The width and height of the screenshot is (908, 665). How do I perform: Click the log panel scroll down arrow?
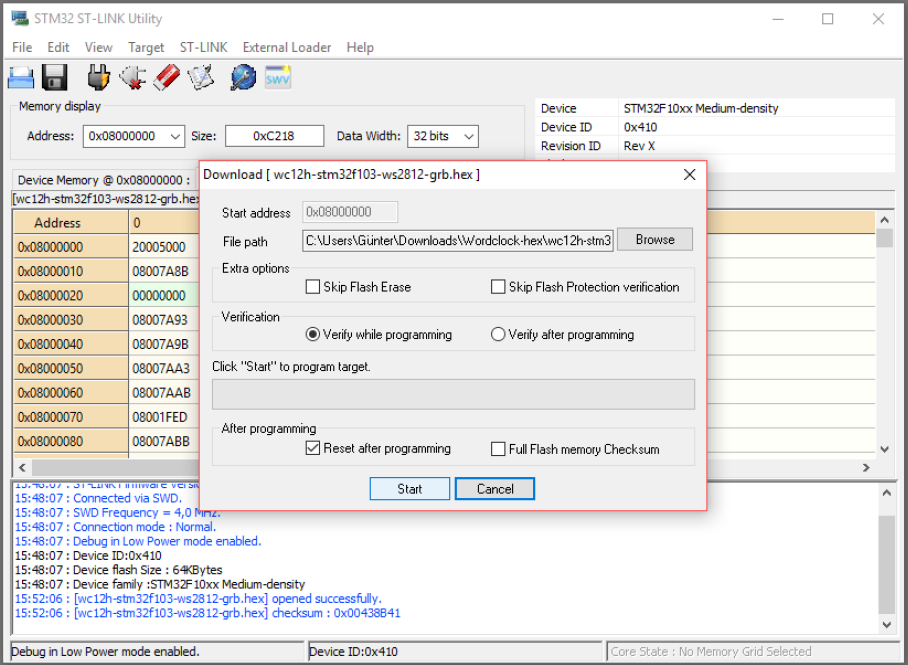click(887, 624)
